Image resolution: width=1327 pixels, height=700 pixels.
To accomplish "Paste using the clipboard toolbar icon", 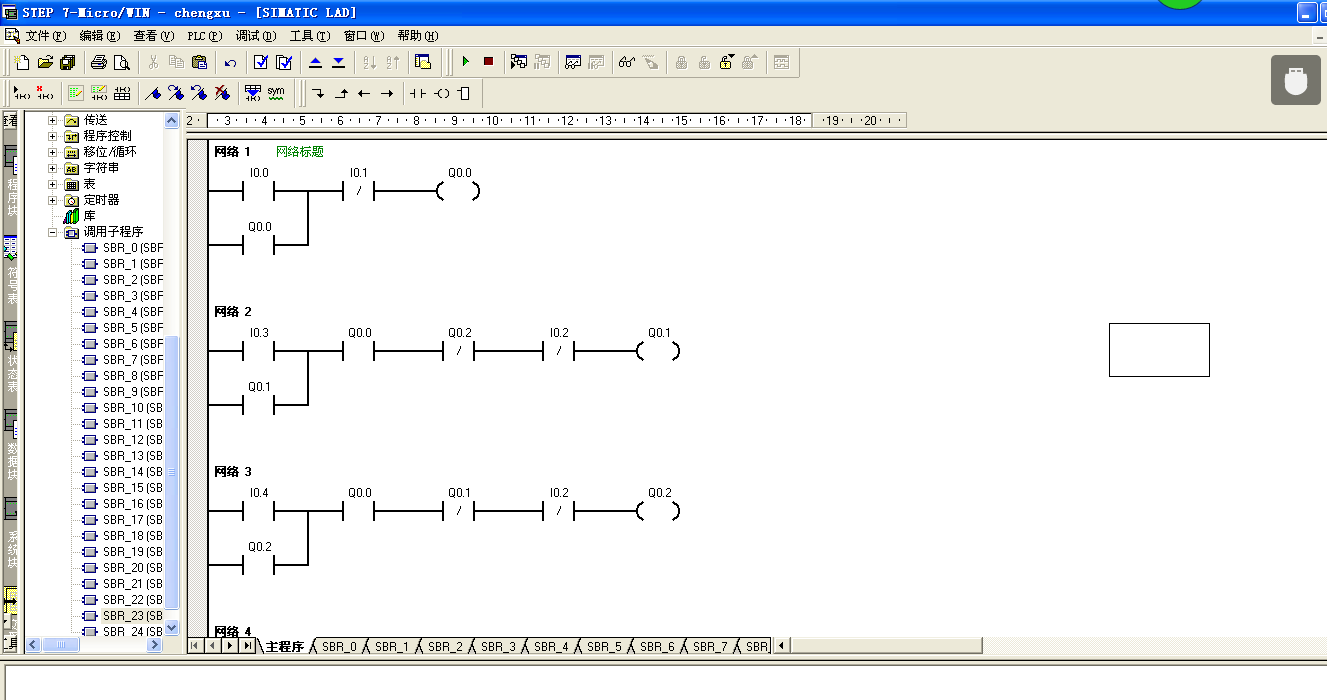I will [x=199, y=62].
